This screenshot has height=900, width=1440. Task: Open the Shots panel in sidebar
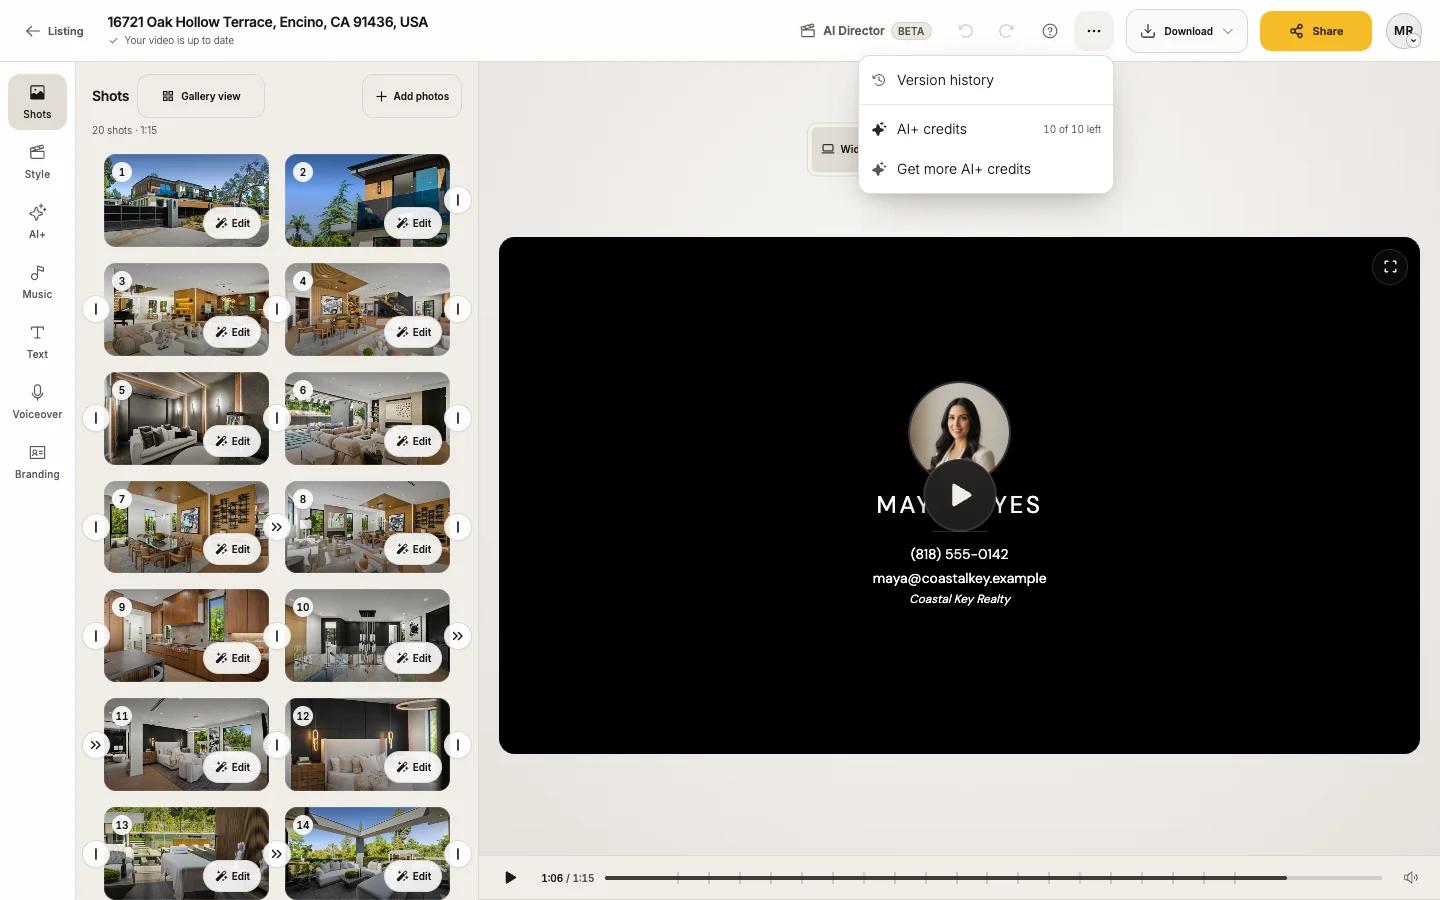point(37,101)
